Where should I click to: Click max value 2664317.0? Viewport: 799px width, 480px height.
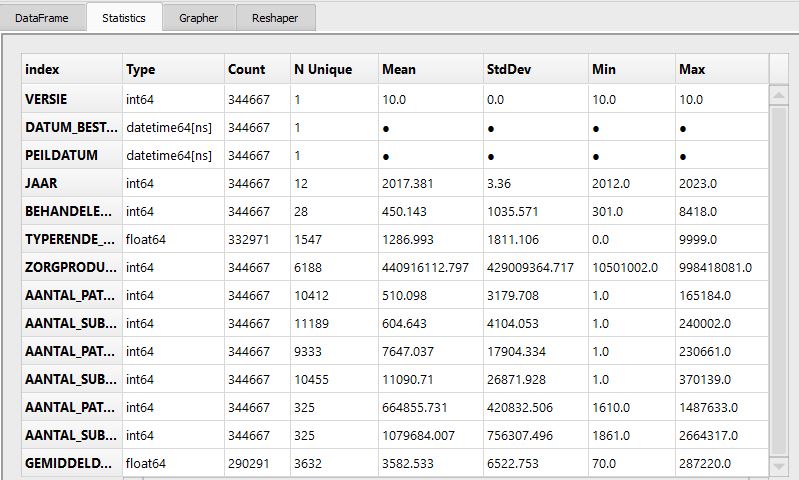tap(708, 436)
